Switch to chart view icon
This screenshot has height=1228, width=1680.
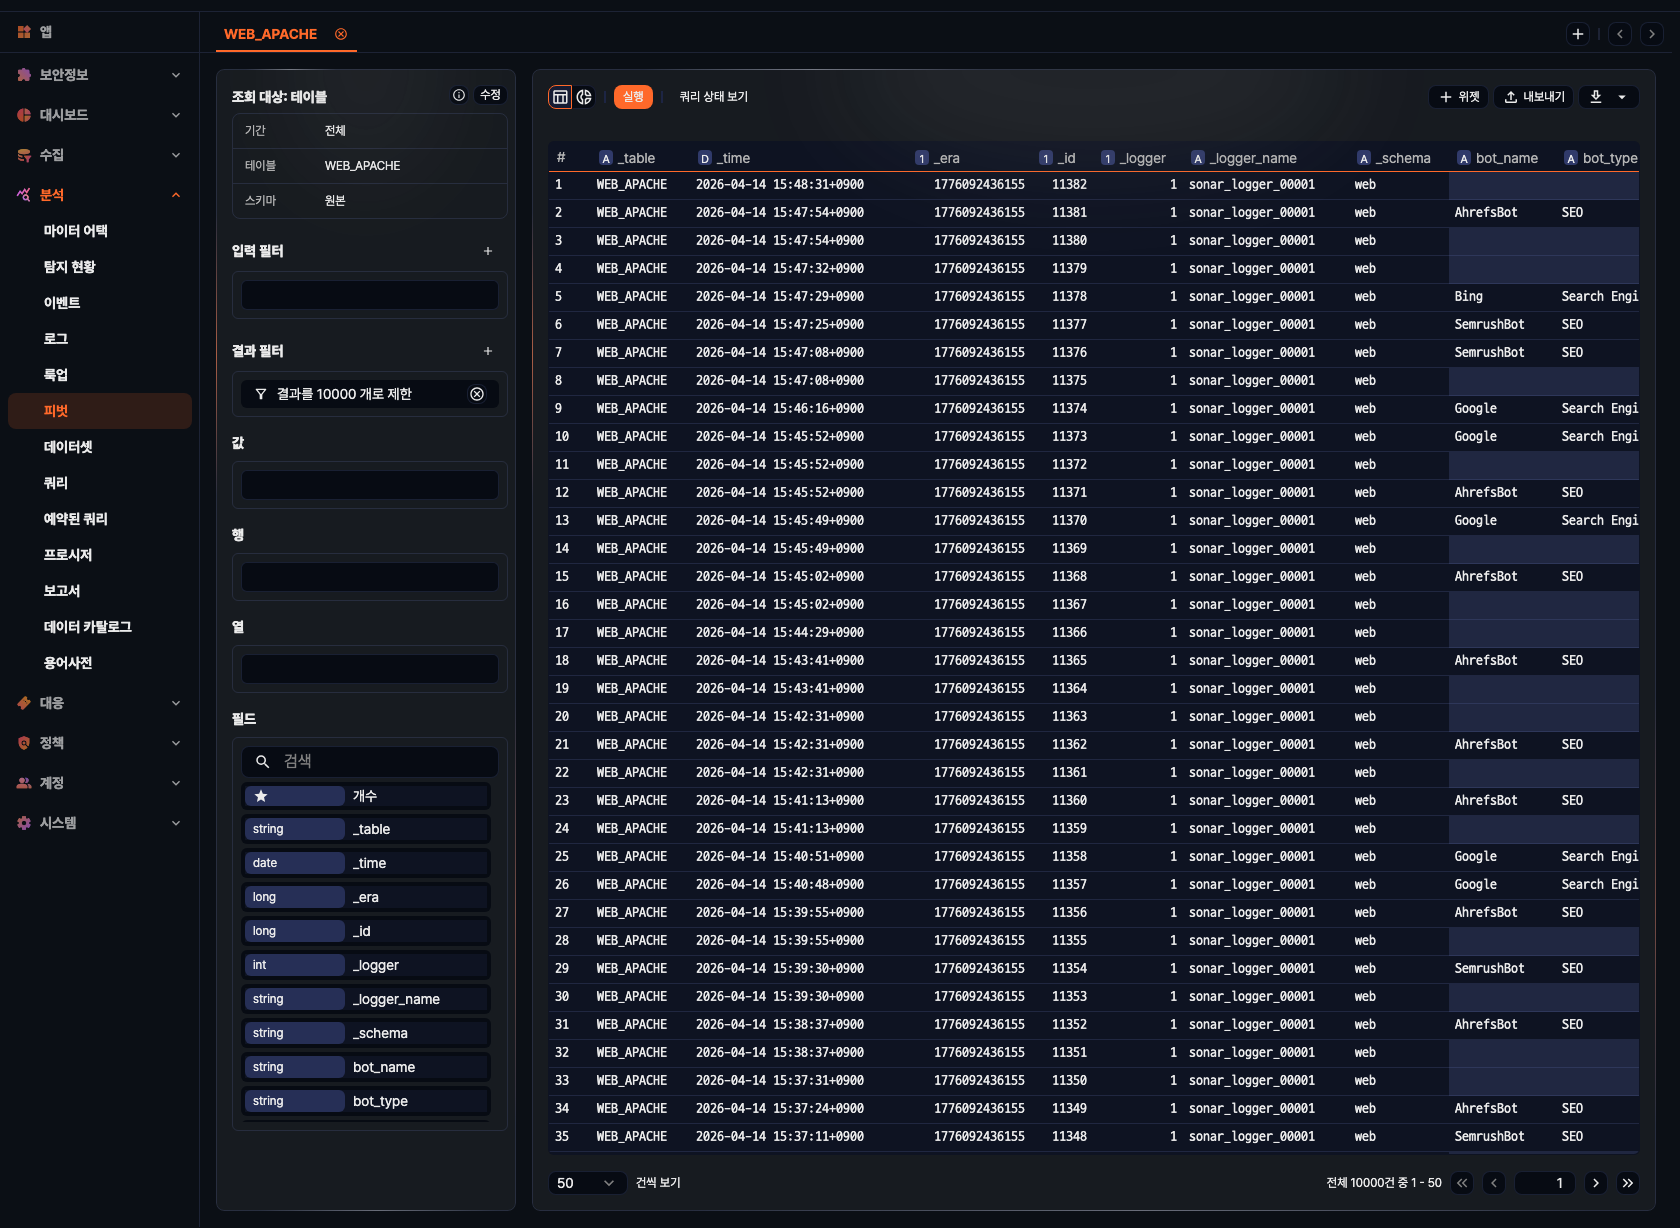(x=584, y=97)
